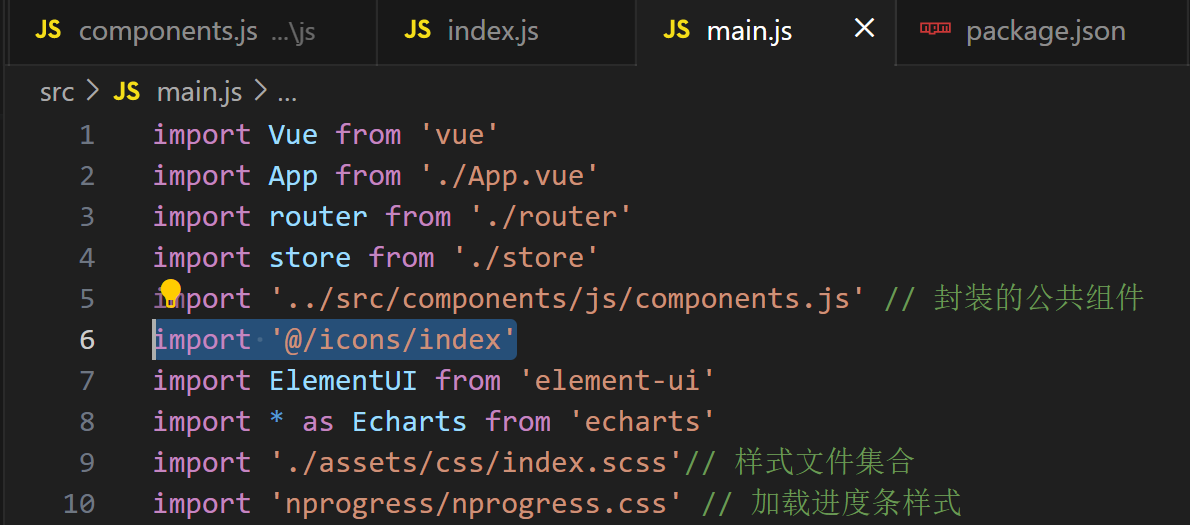Image resolution: width=1190 pixels, height=525 pixels.
Task: Click line number 10 in the gutter
Action: 79,504
